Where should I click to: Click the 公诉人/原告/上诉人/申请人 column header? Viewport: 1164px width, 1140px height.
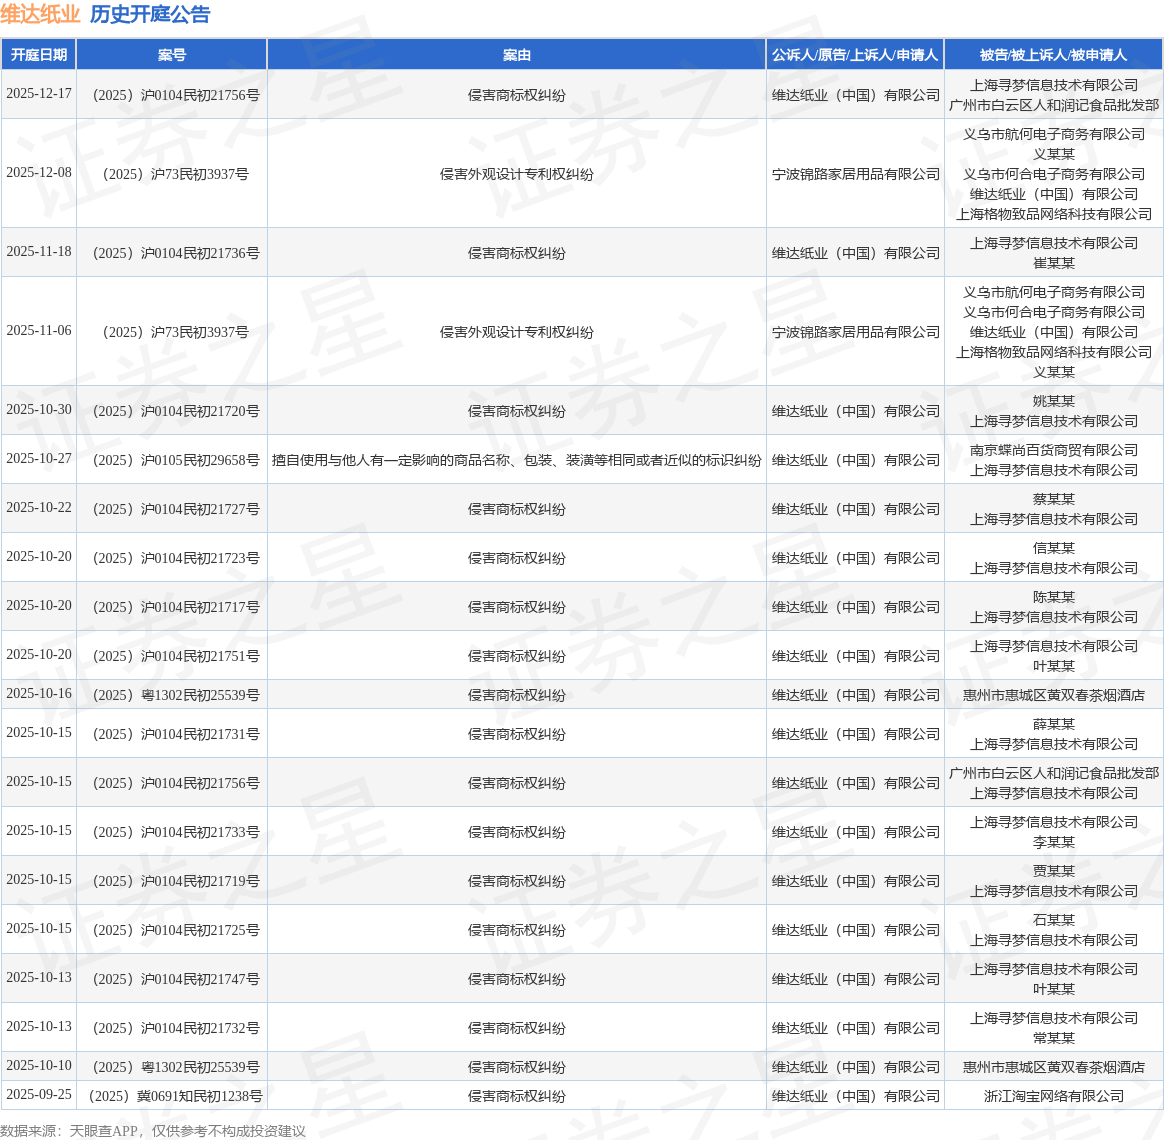tap(855, 55)
